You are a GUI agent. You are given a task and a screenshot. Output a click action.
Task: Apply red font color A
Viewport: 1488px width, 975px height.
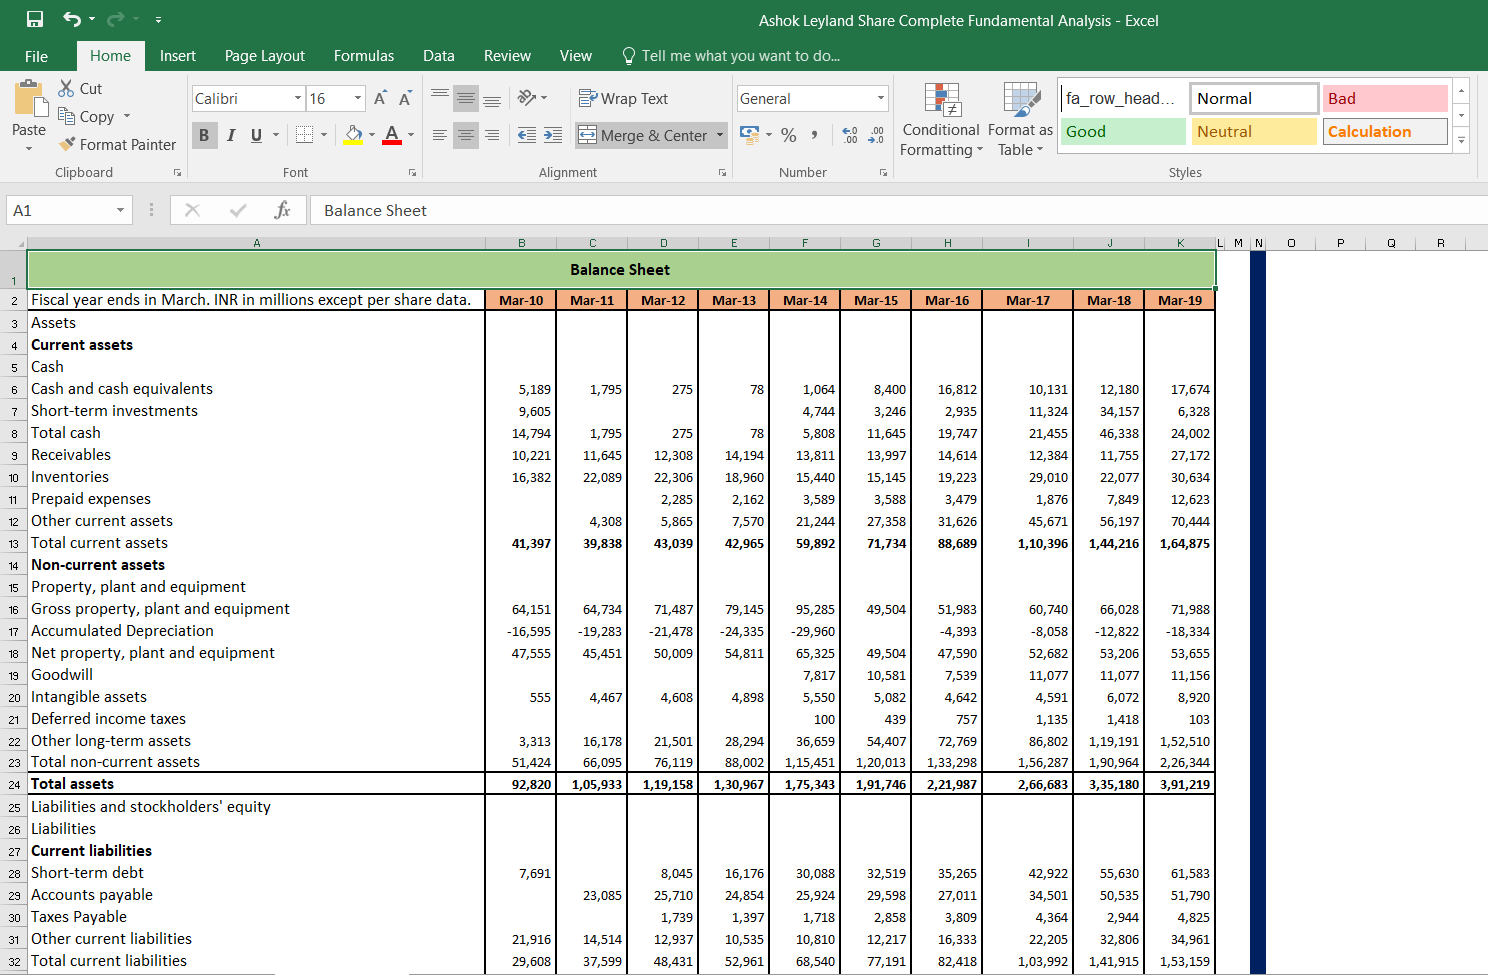click(x=392, y=135)
